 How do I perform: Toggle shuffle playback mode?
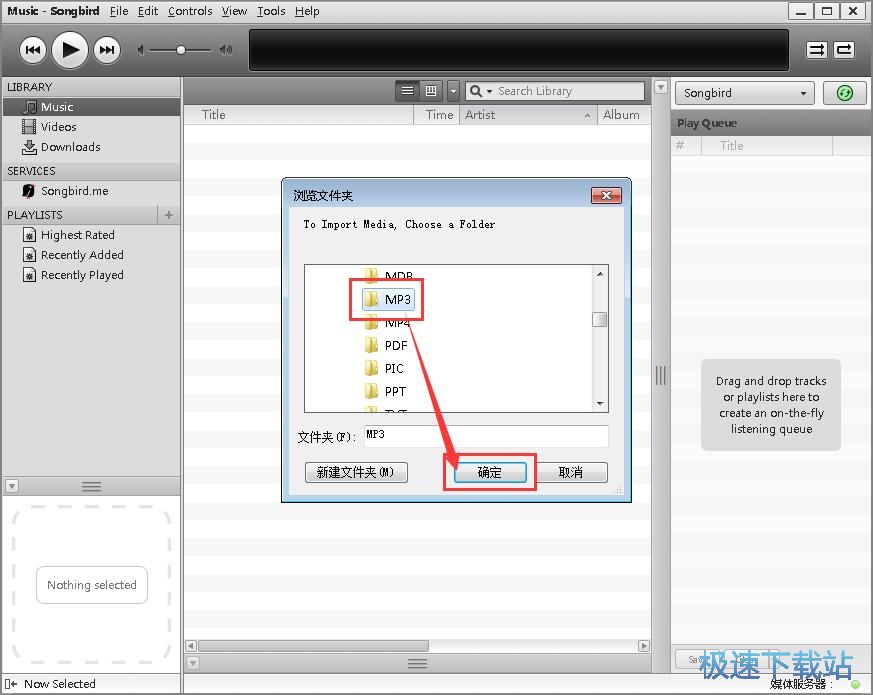pyautogui.click(x=817, y=50)
